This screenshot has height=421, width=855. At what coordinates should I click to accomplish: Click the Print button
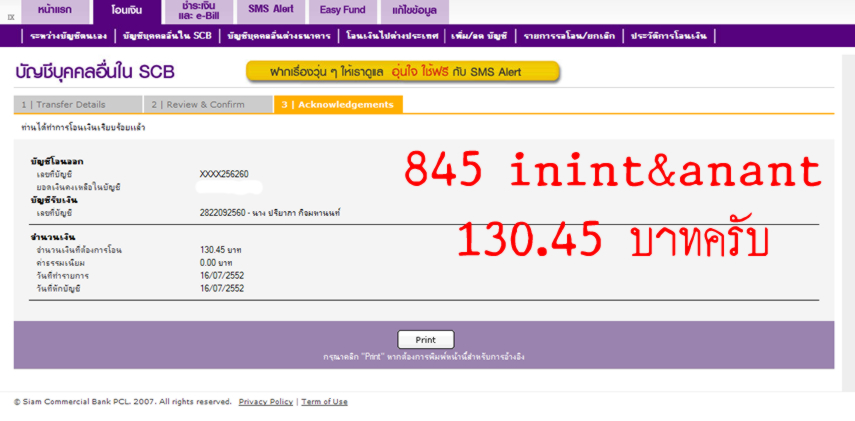point(425,340)
